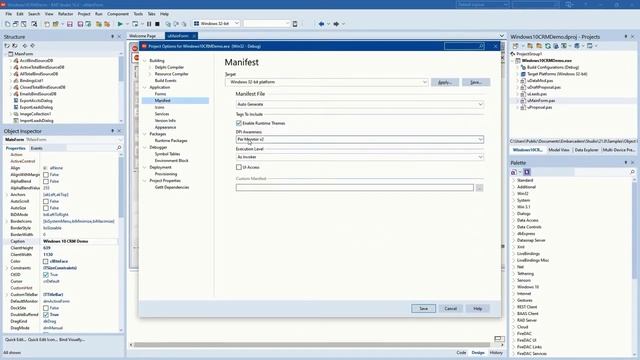Screen dimensions: 640x360
Task: Toggle Ctl3D True checkbox
Action: [46, 275]
